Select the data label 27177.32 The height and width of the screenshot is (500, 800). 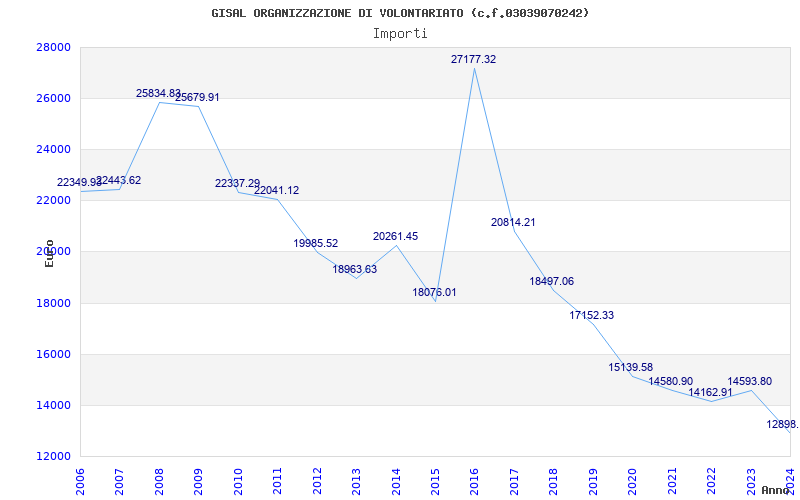click(473, 59)
